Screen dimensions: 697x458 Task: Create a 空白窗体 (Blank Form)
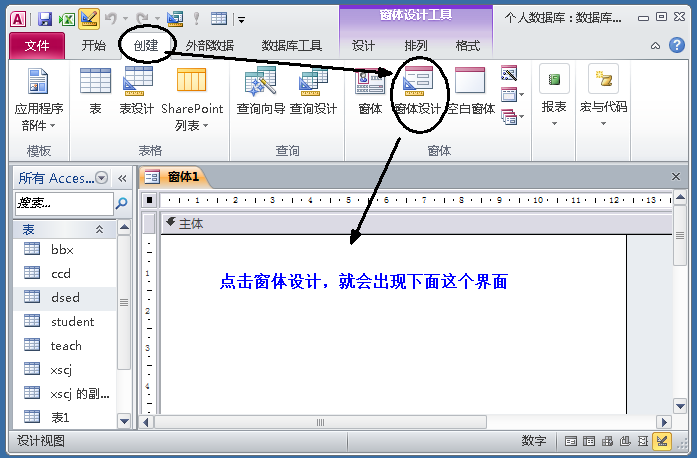point(470,91)
